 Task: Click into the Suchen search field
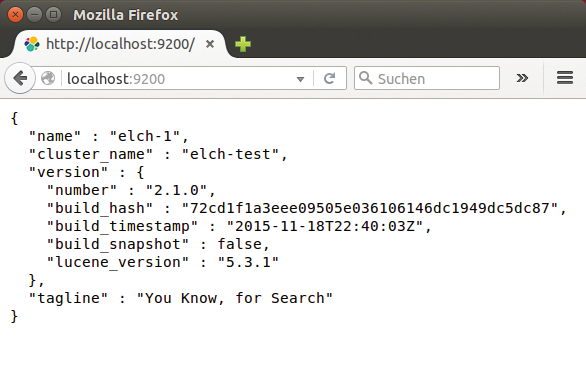point(427,78)
